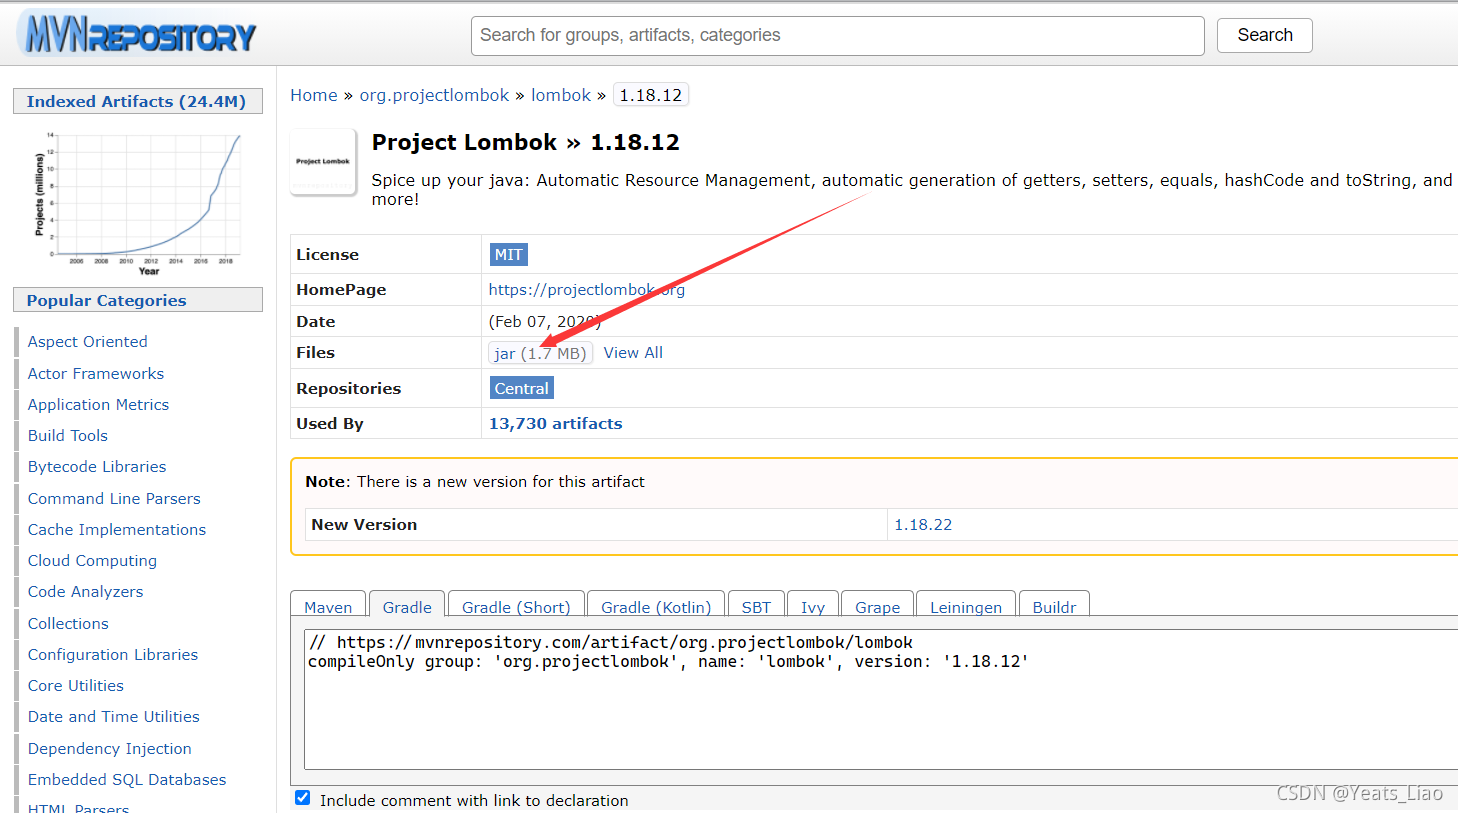Switch to the Leiningen tab
The image size is (1458, 813).
[965, 607]
